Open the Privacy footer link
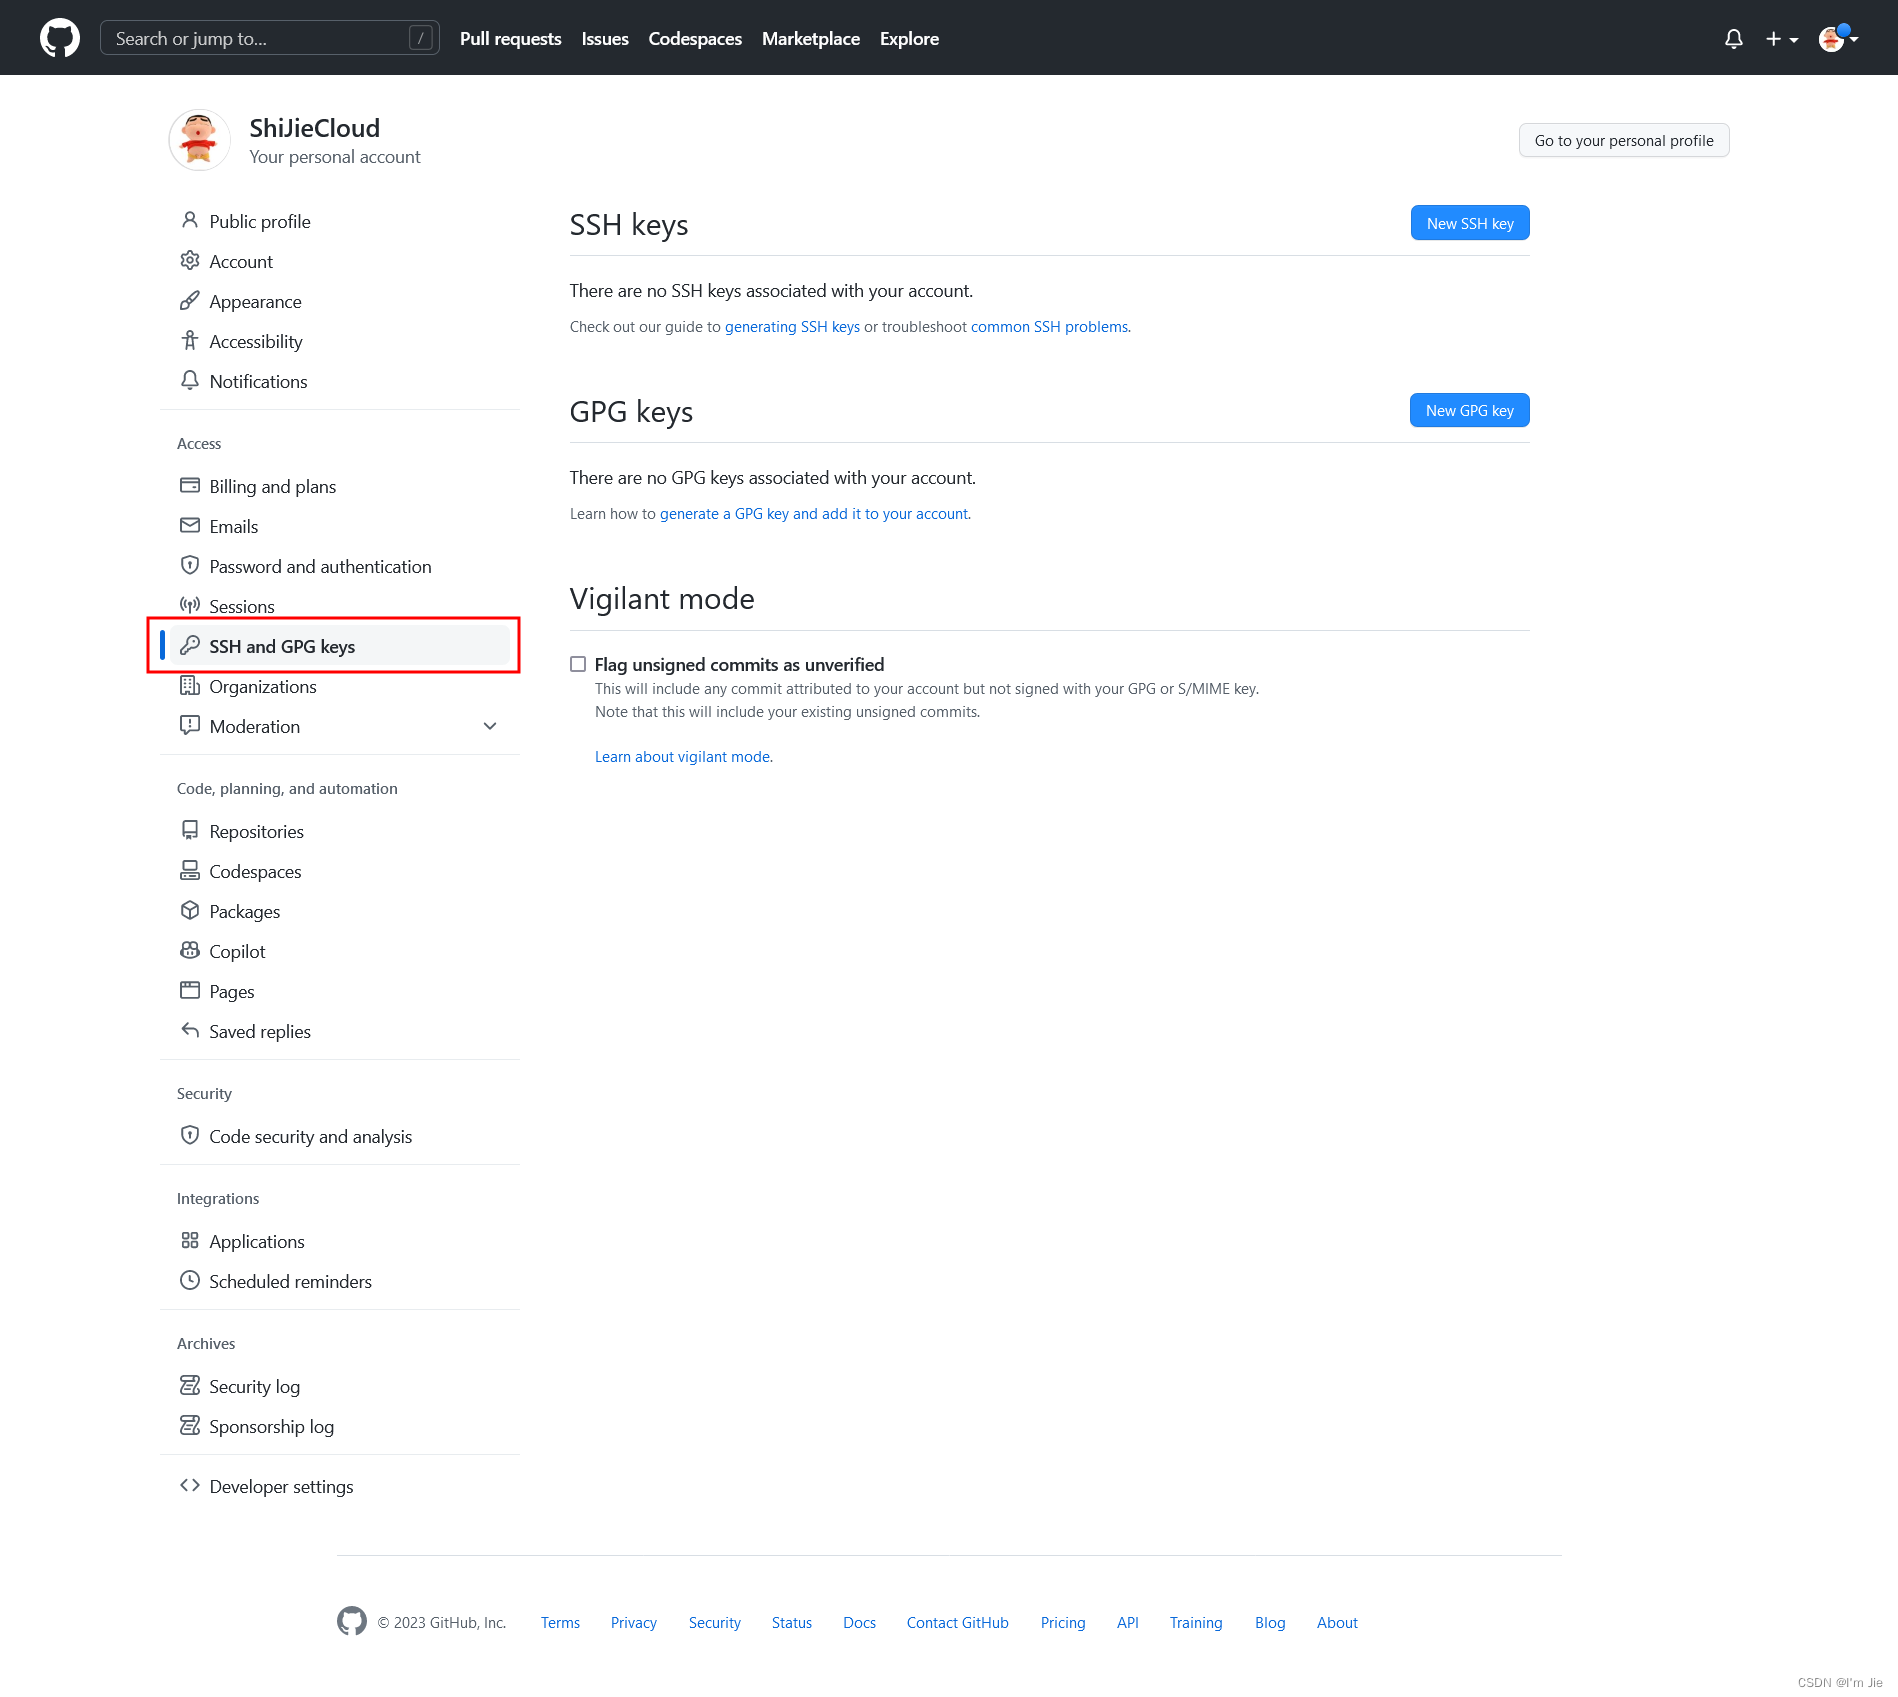 tap(634, 1622)
